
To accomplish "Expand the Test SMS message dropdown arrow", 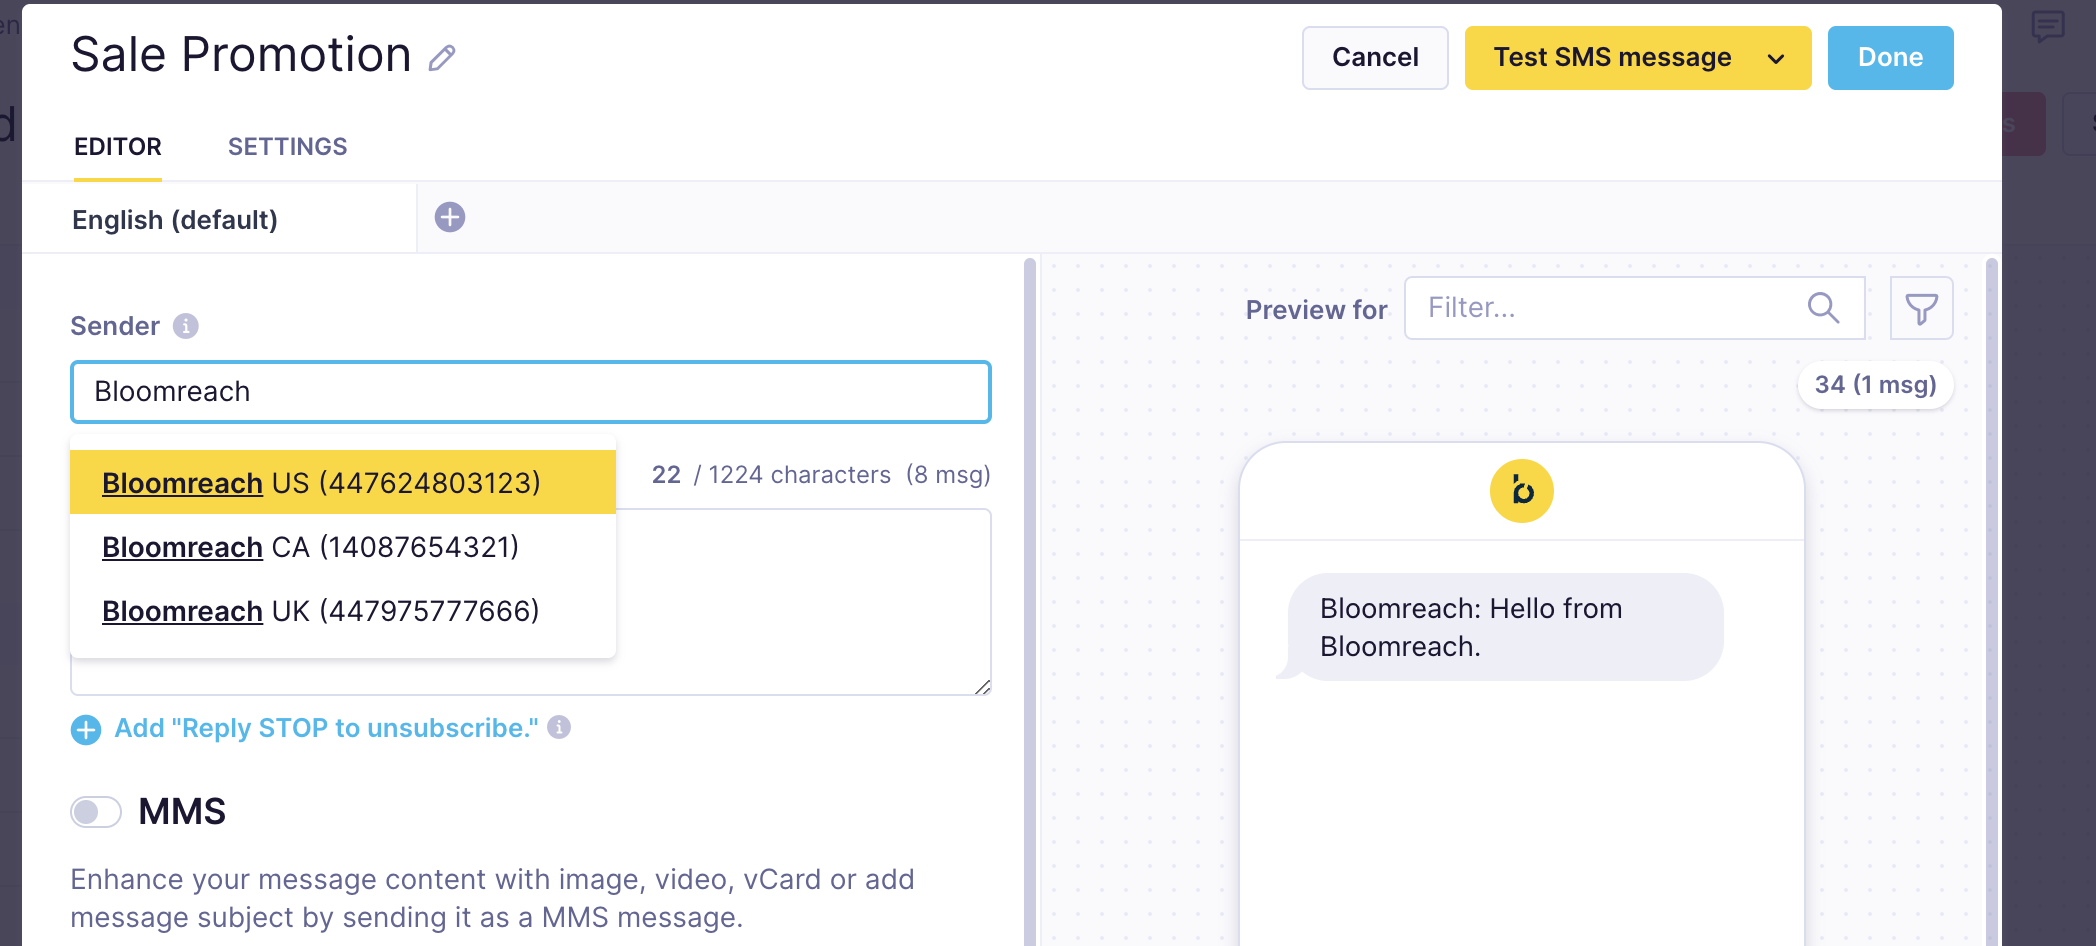I will (1776, 58).
